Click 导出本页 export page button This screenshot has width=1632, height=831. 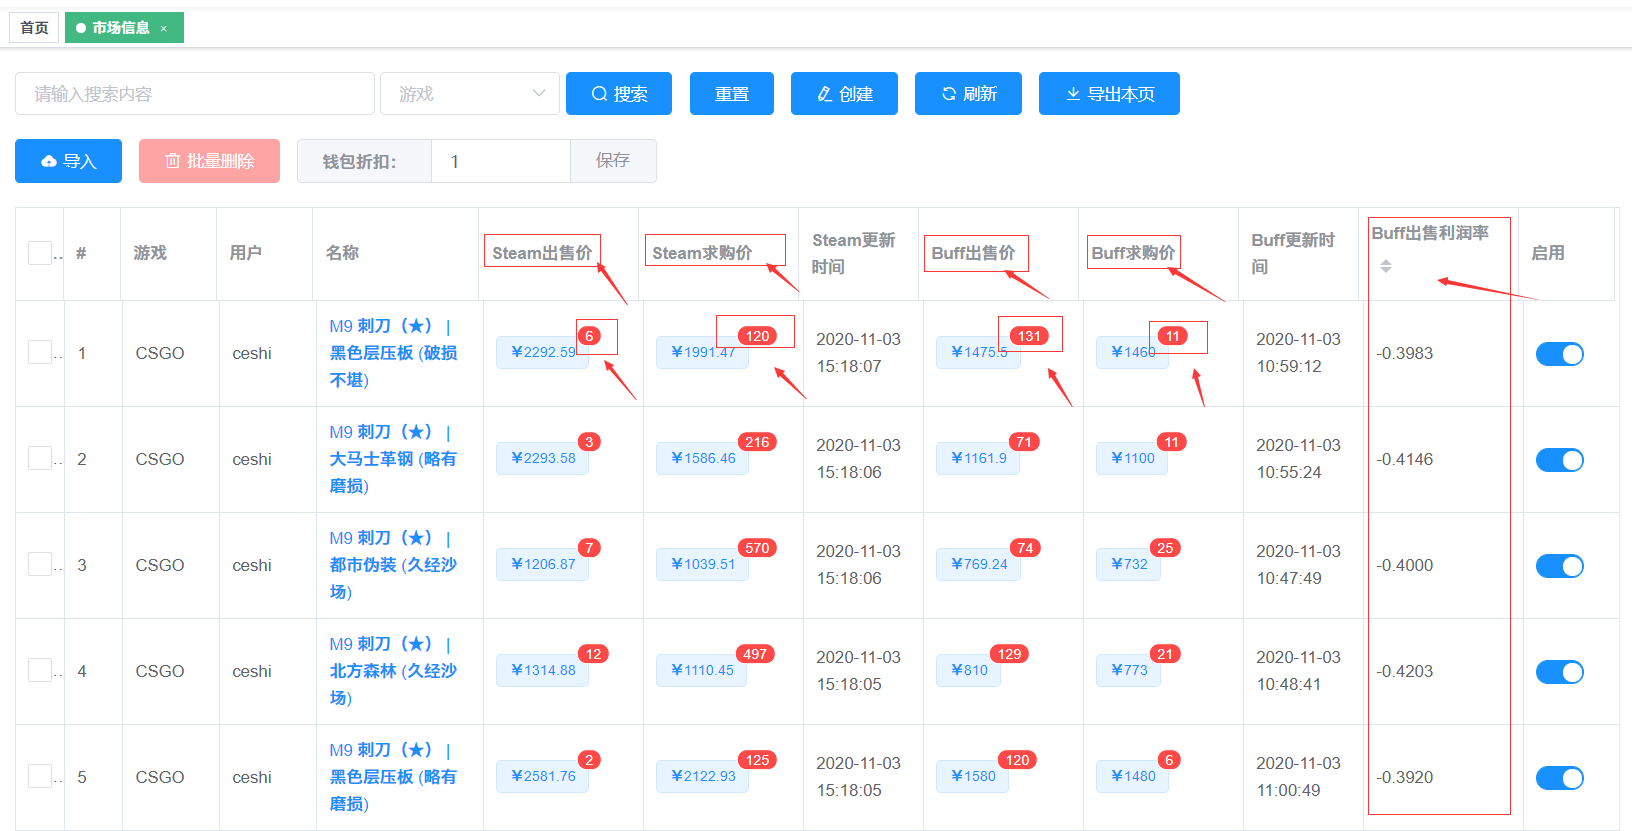click(1109, 94)
